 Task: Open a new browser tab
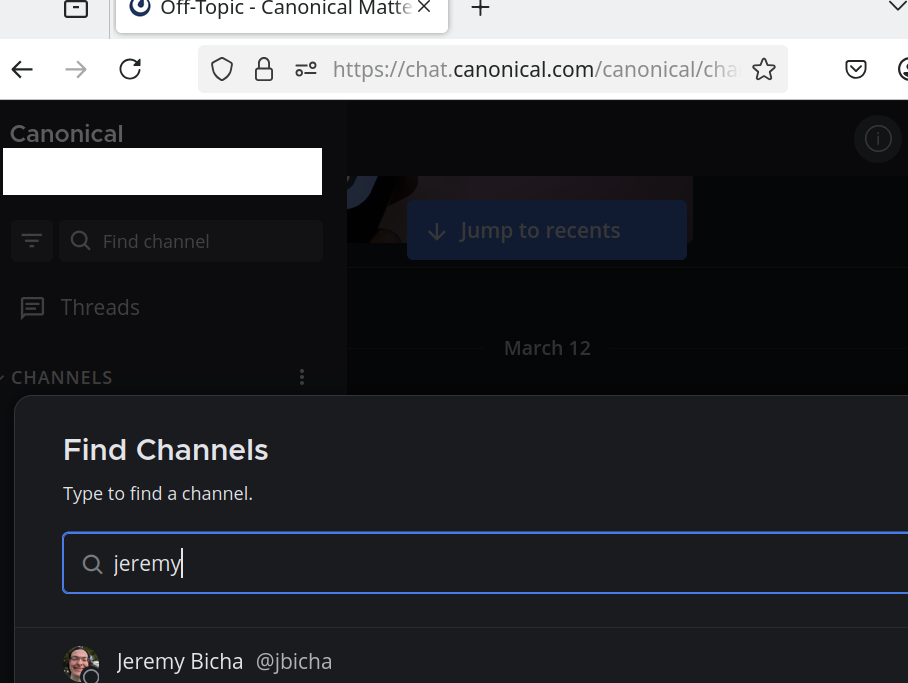pos(480,8)
